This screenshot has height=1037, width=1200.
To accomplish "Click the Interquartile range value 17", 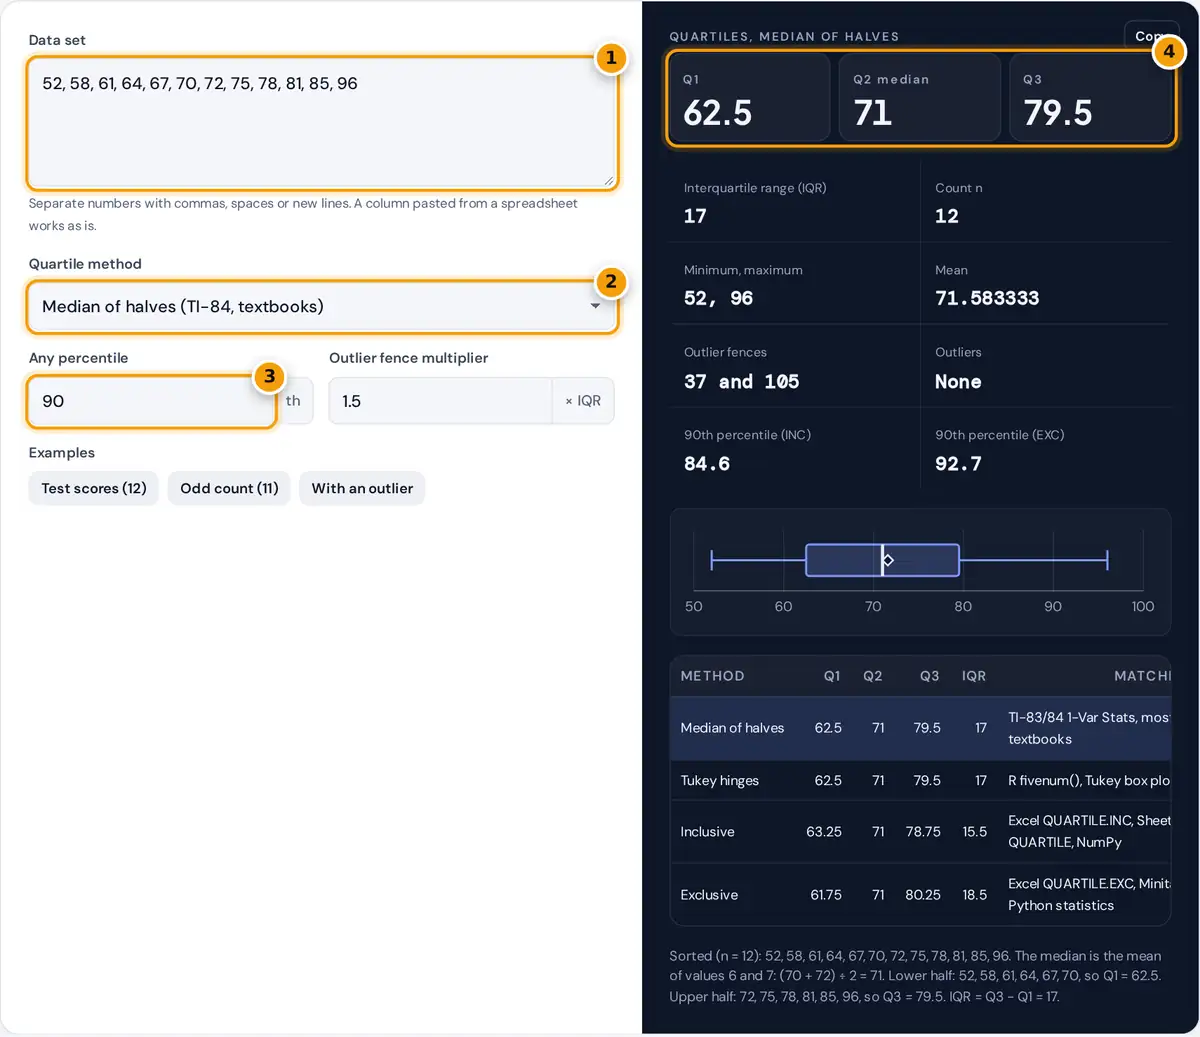I will [x=695, y=216].
